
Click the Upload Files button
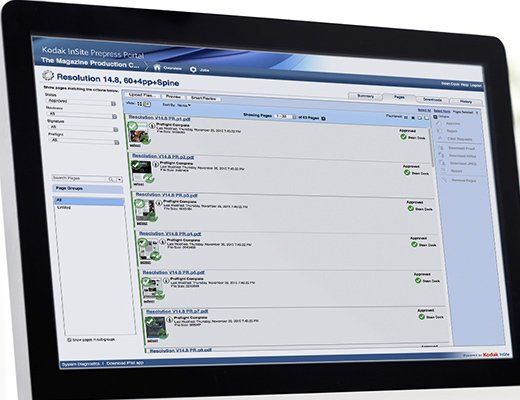click(x=141, y=95)
